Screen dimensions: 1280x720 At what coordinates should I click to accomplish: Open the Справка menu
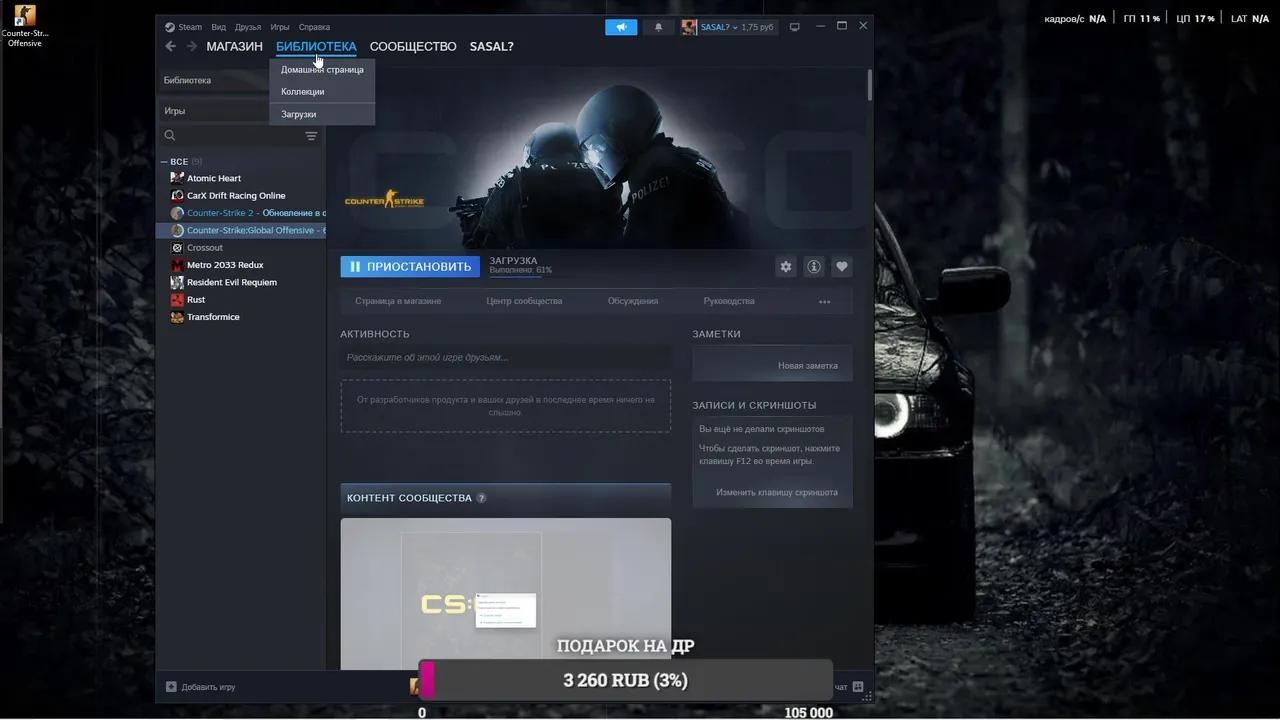point(314,27)
